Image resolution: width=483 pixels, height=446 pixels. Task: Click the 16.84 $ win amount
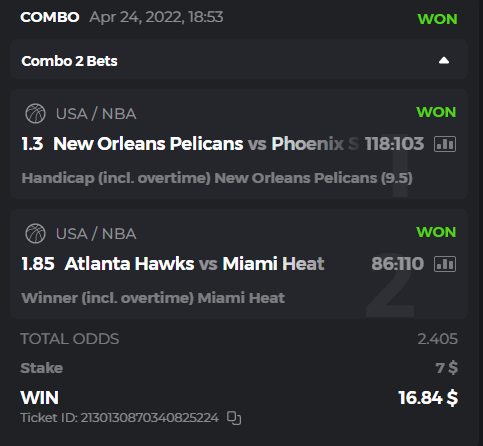(428, 398)
